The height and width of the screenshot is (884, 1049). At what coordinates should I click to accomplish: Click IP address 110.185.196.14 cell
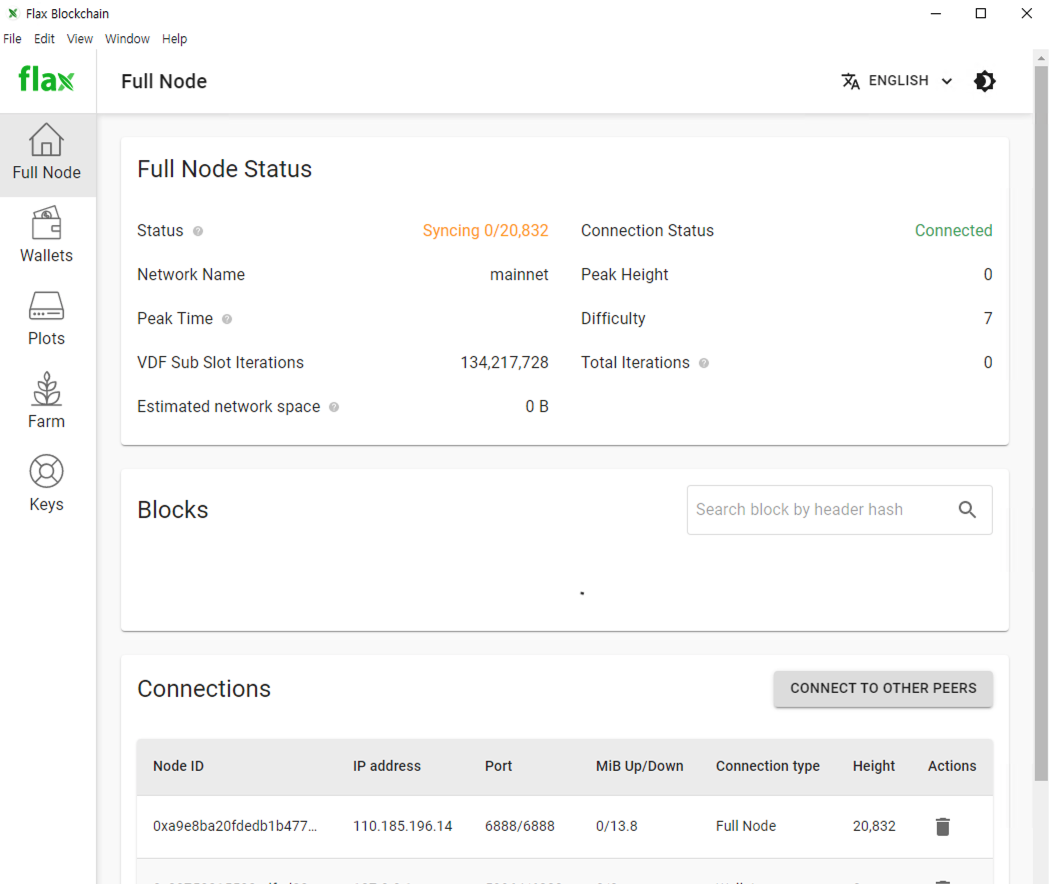point(403,826)
